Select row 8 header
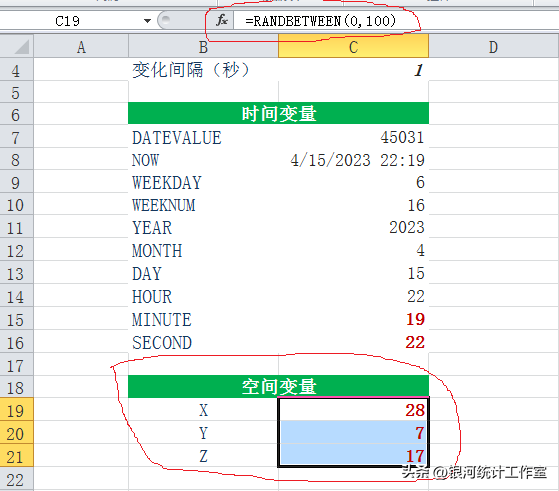 (16, 160)
